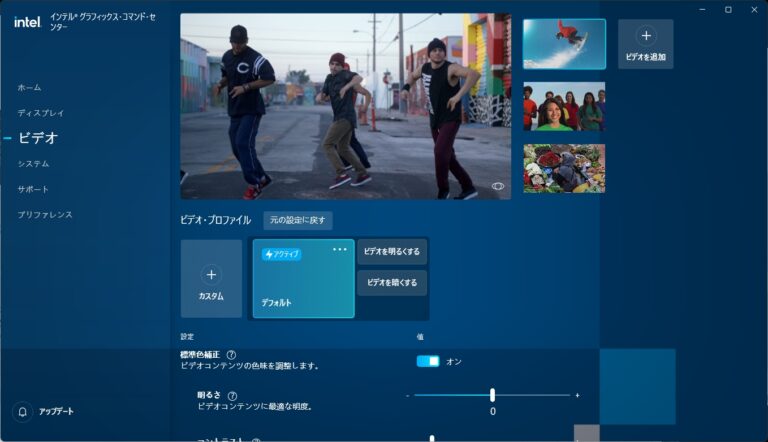Viewport: 768px width, 442px height.
Task: Click the plus icon to add video
Action: 645,36
